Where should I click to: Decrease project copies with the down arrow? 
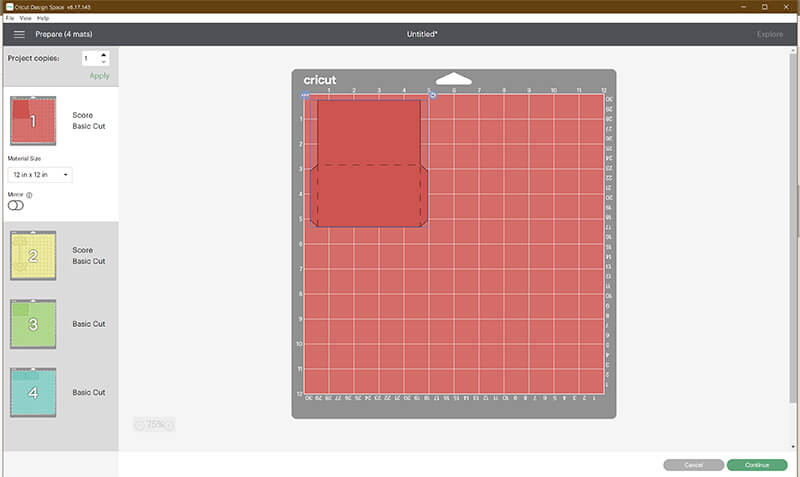coord(104,62)
